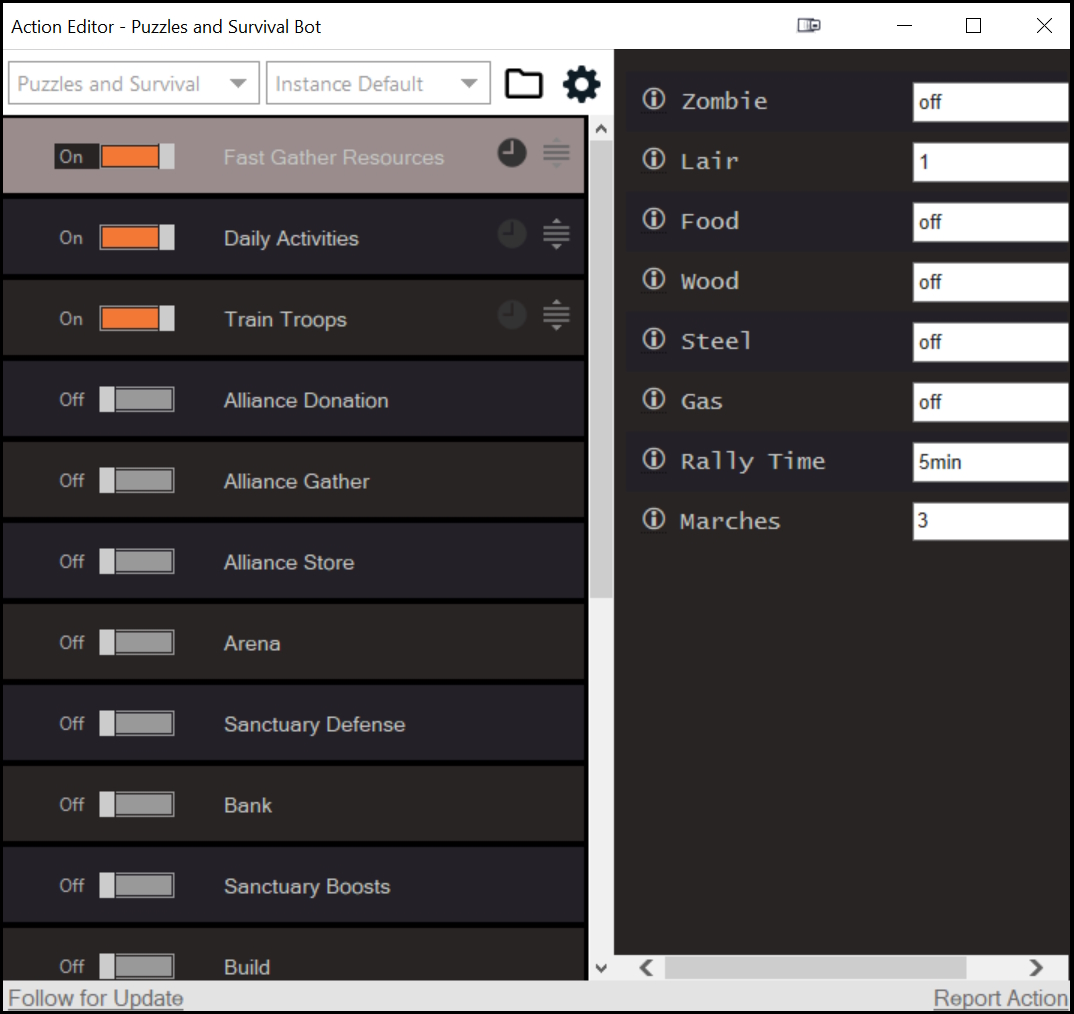Click the clock icon on Daily Activities
This screenshot has width=1074, height=1014.
(x=512, y=234)
